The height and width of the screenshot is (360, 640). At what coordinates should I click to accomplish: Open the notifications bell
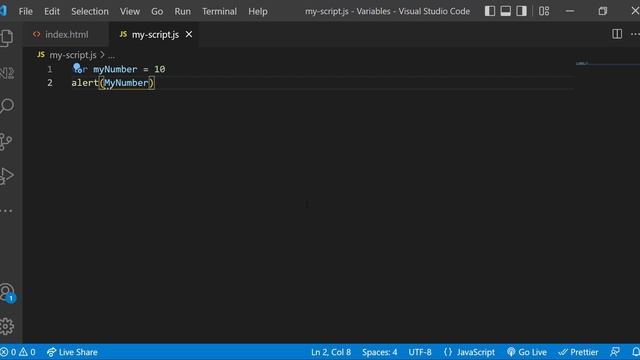[x=636, y=352]
